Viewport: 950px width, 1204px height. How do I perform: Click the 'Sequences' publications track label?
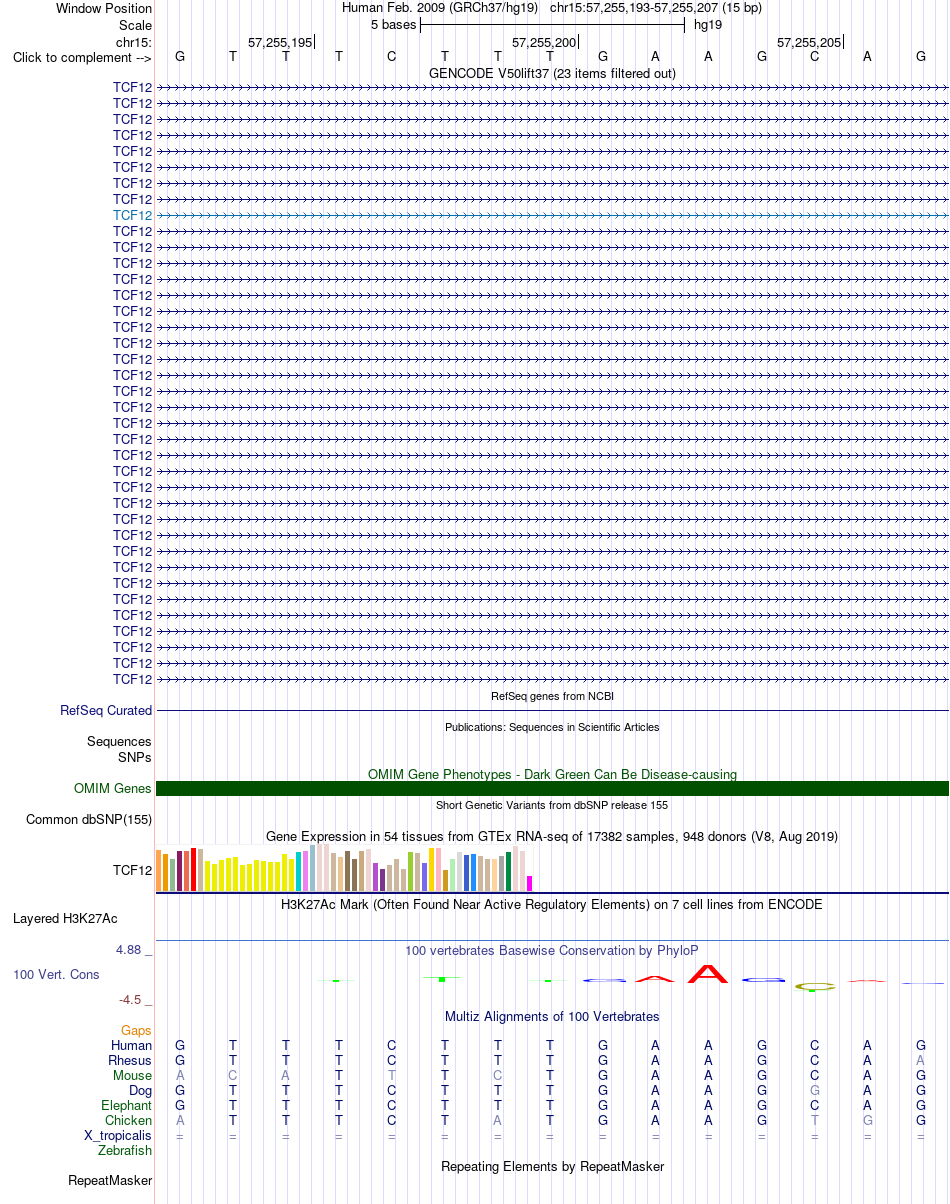click(119, 741)
